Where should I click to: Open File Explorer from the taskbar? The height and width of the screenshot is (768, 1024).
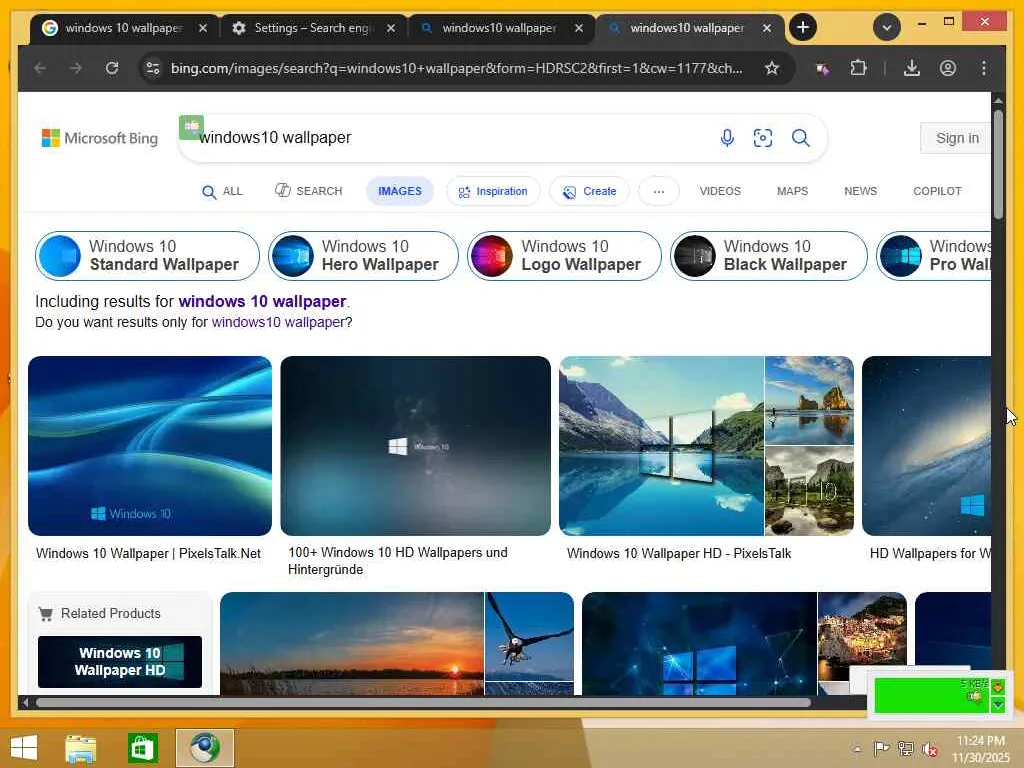coord(80,748)
